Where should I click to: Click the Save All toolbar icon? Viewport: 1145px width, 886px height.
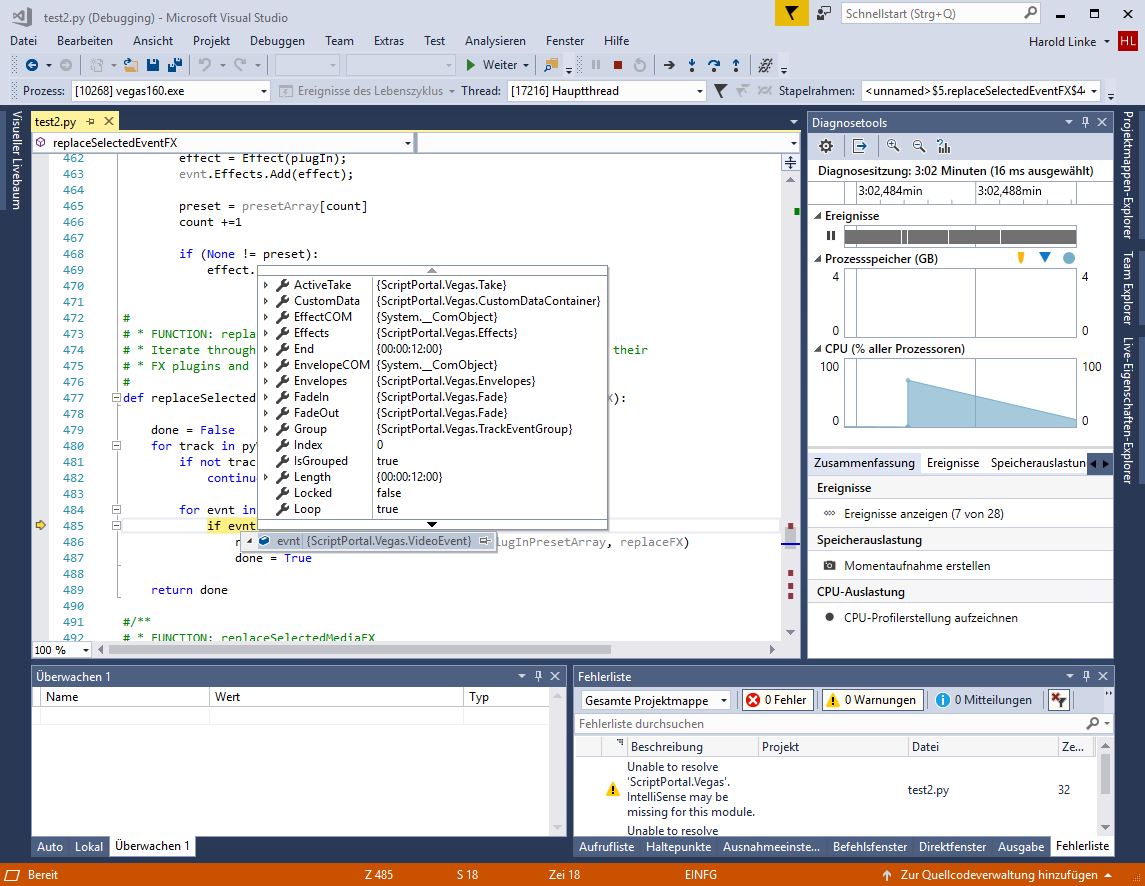click(174, 65)
